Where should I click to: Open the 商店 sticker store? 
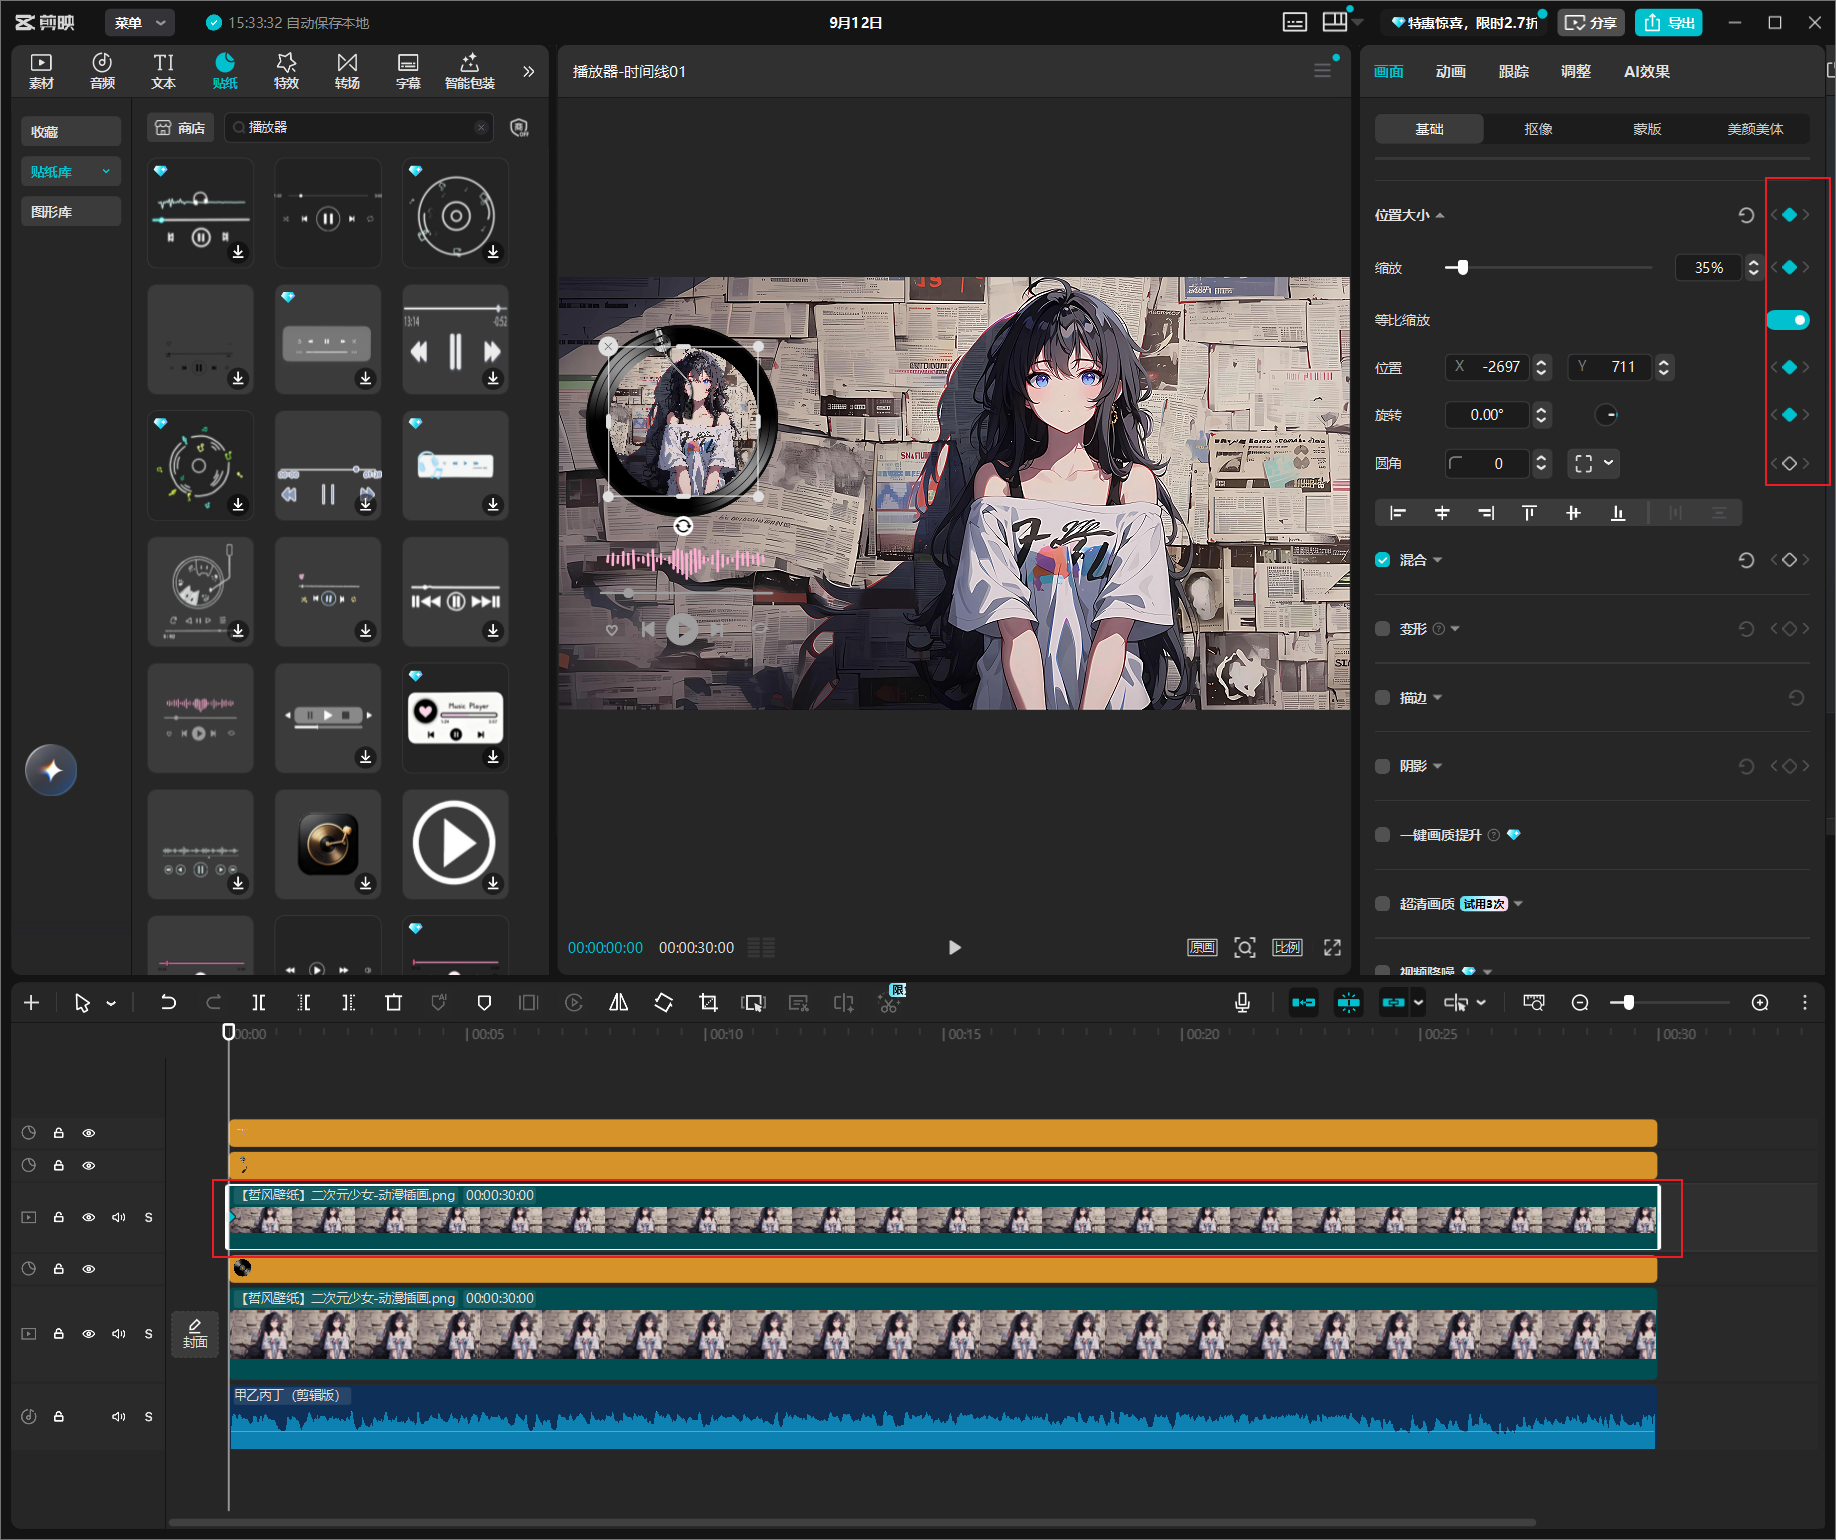click(x=181, y=128)
